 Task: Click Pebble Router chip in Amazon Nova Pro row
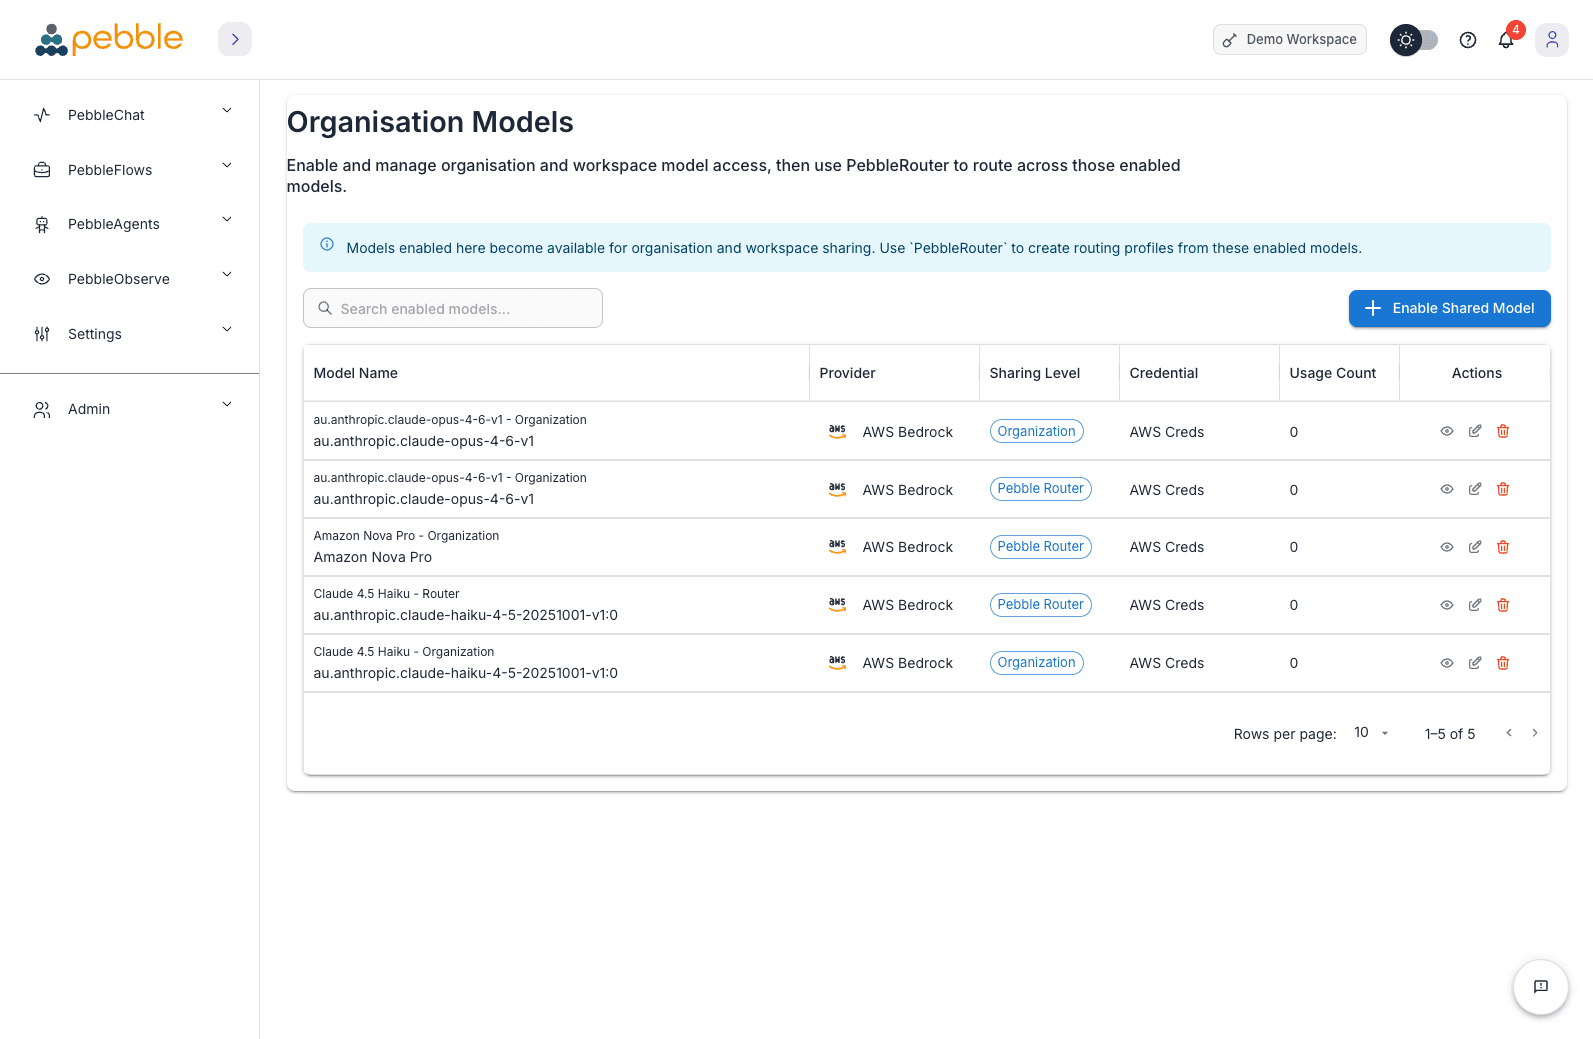coord(1041,547)
